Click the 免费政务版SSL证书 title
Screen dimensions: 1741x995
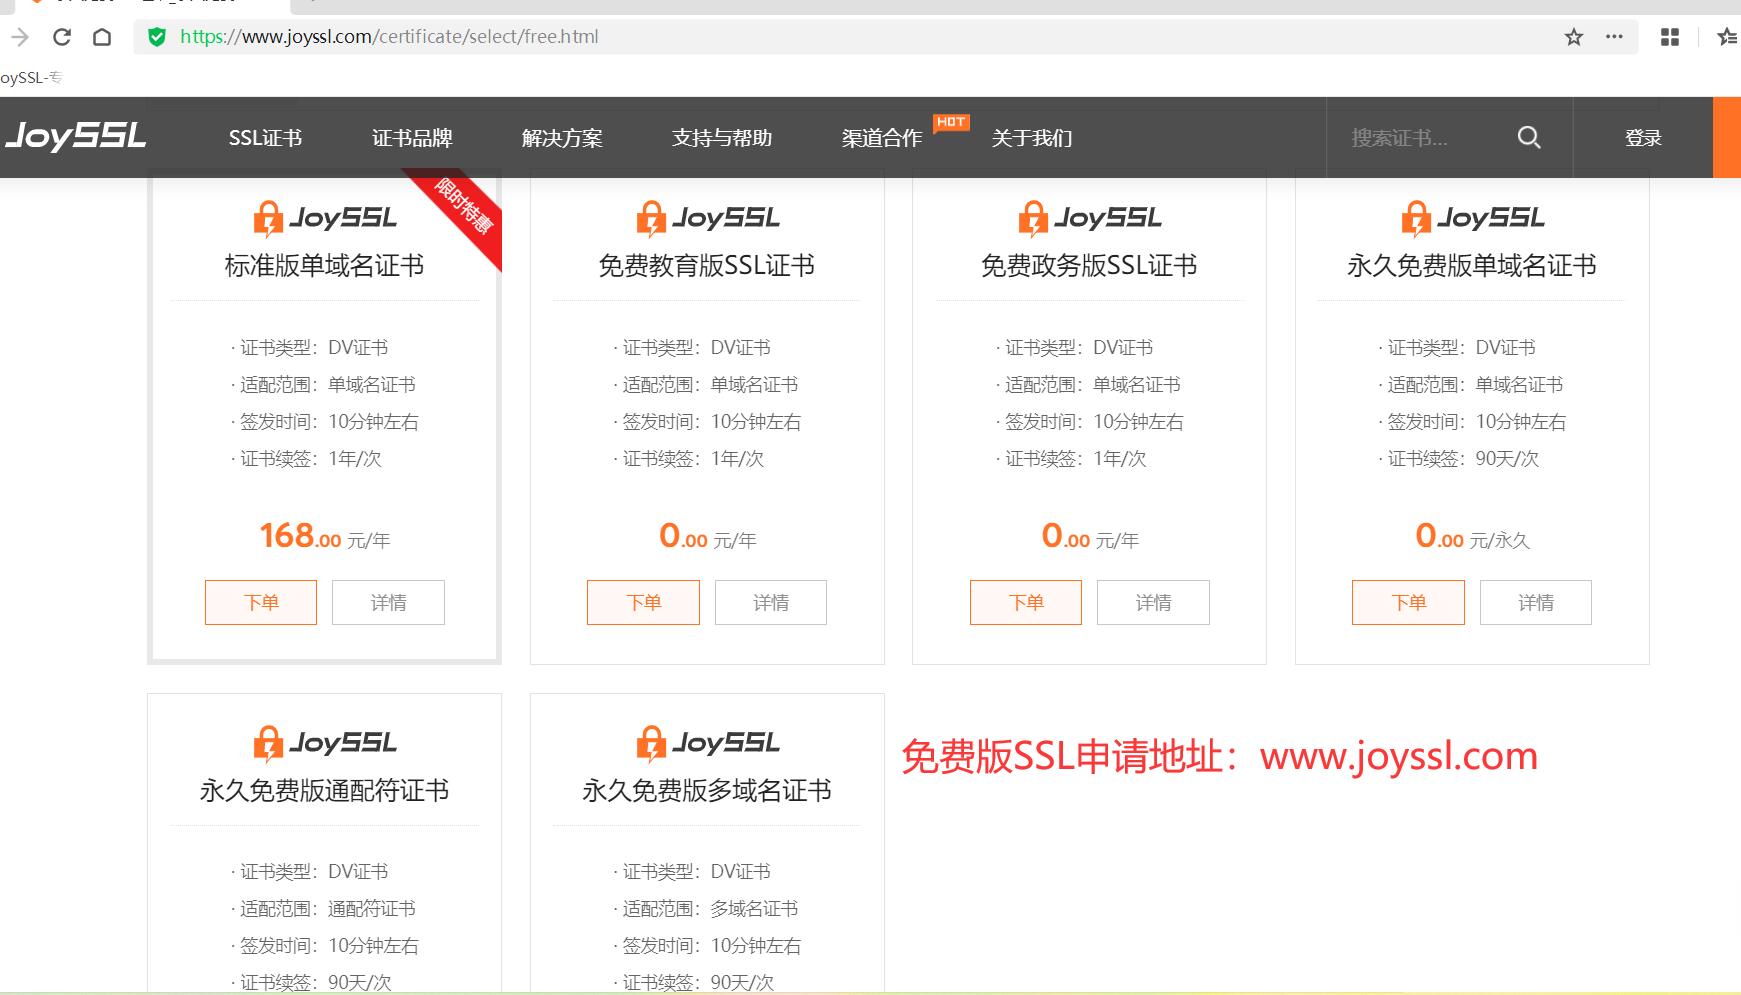pos(1089,265)
